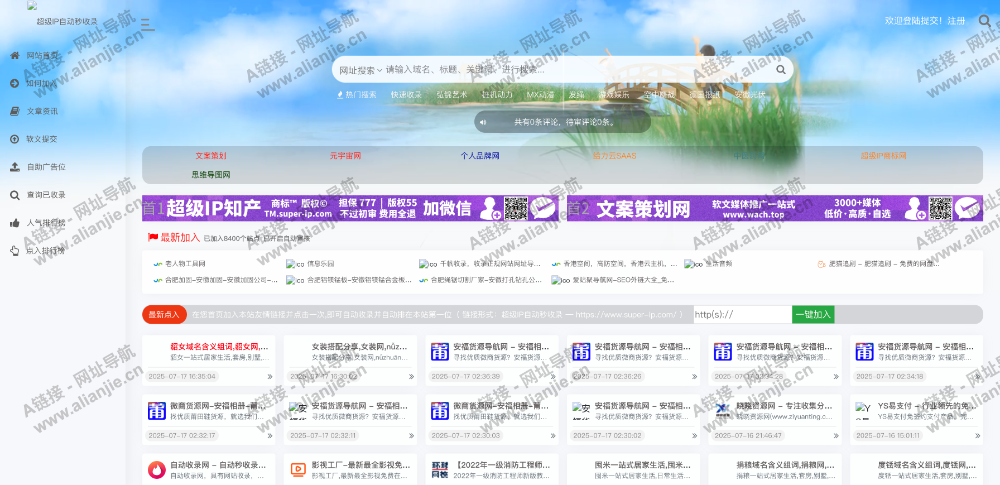
Task: Click the http(s):// URL input field
Action: click(x=741, y=314)
